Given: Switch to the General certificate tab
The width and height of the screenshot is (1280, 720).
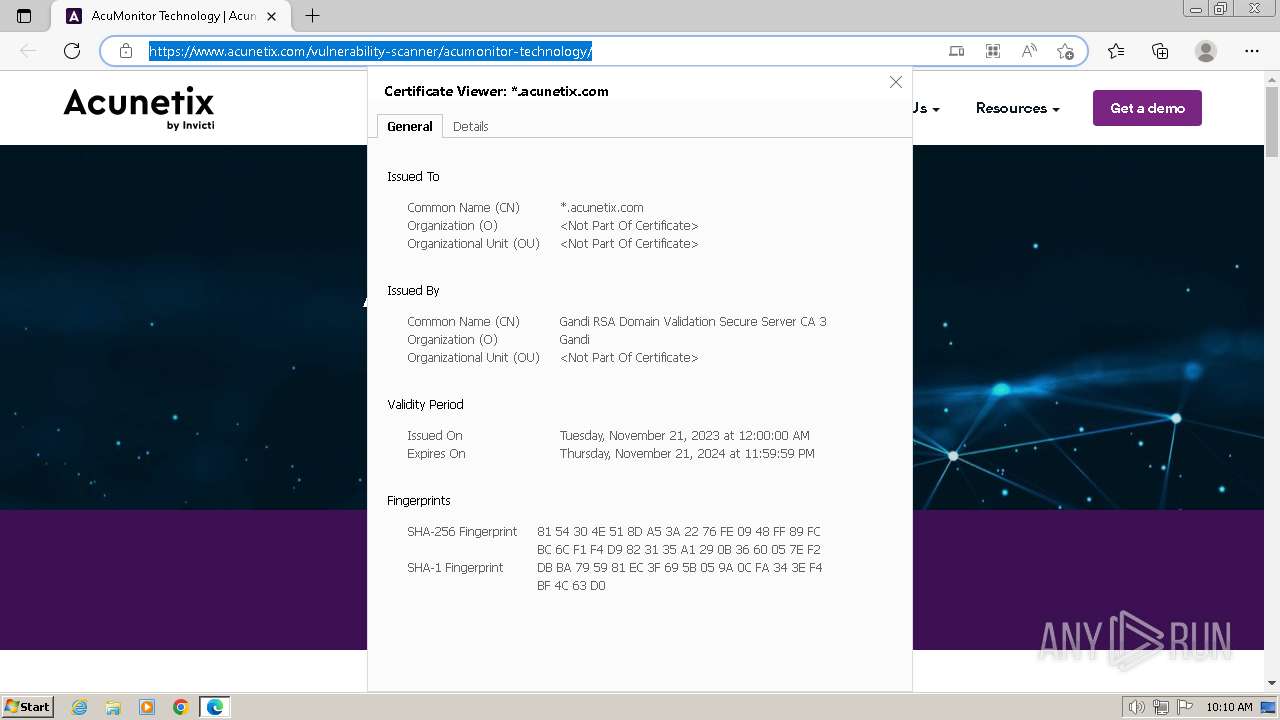Looking at the screenshot, I should [410, 126].
